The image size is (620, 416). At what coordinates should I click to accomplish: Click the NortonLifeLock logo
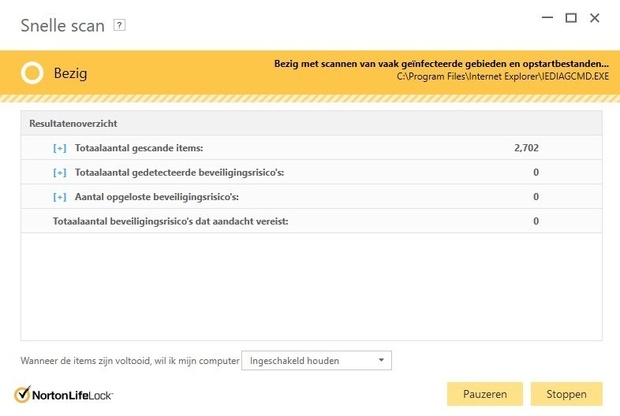tap(64, 394)
